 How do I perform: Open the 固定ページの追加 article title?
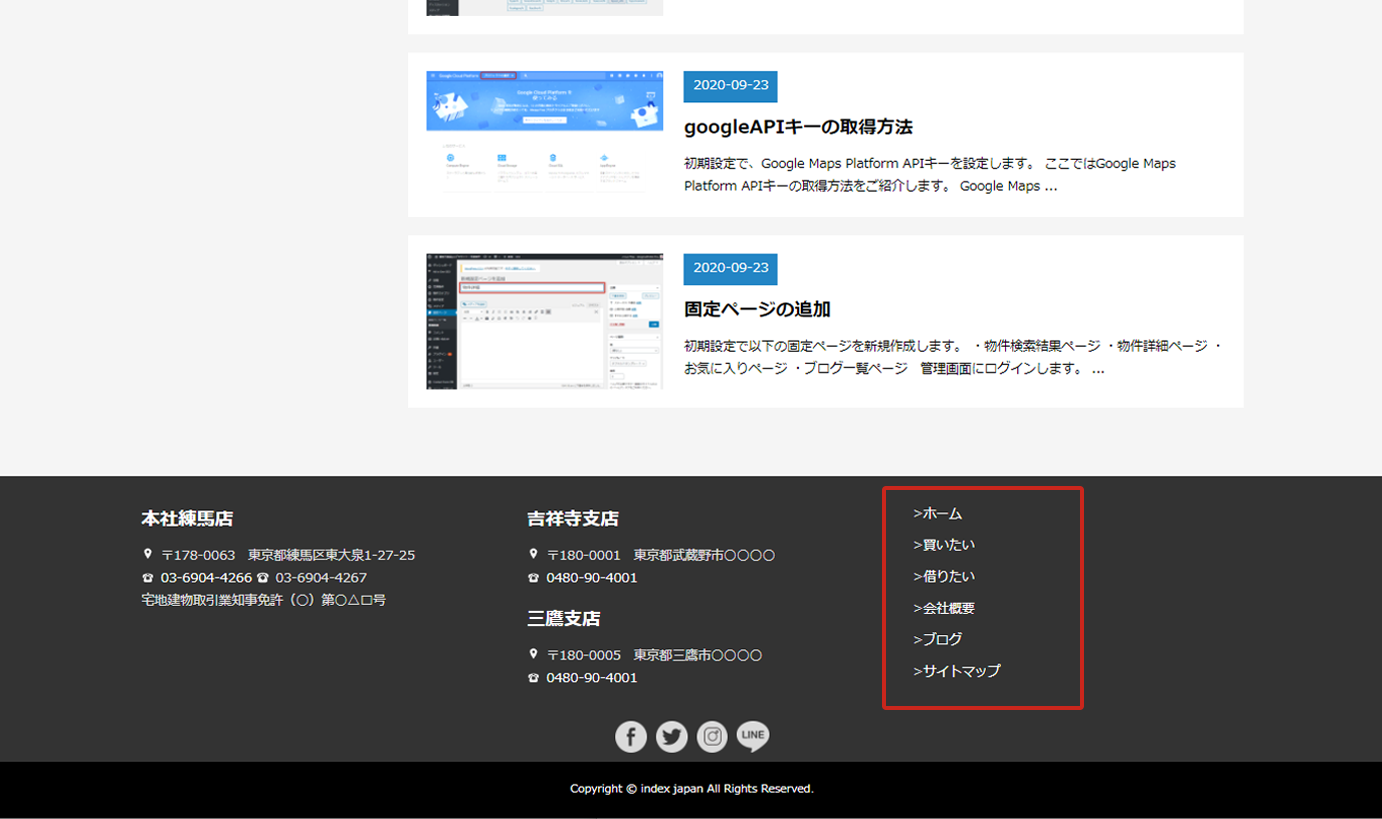click(757, 309)
